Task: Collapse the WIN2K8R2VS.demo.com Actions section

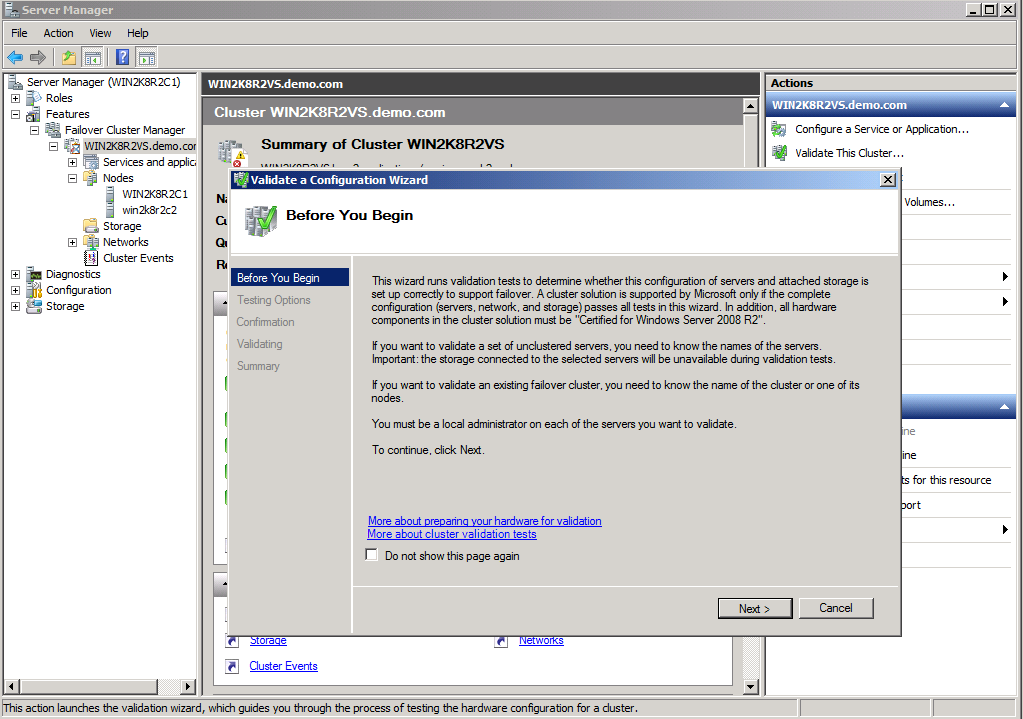Action: pos(1004,105)
